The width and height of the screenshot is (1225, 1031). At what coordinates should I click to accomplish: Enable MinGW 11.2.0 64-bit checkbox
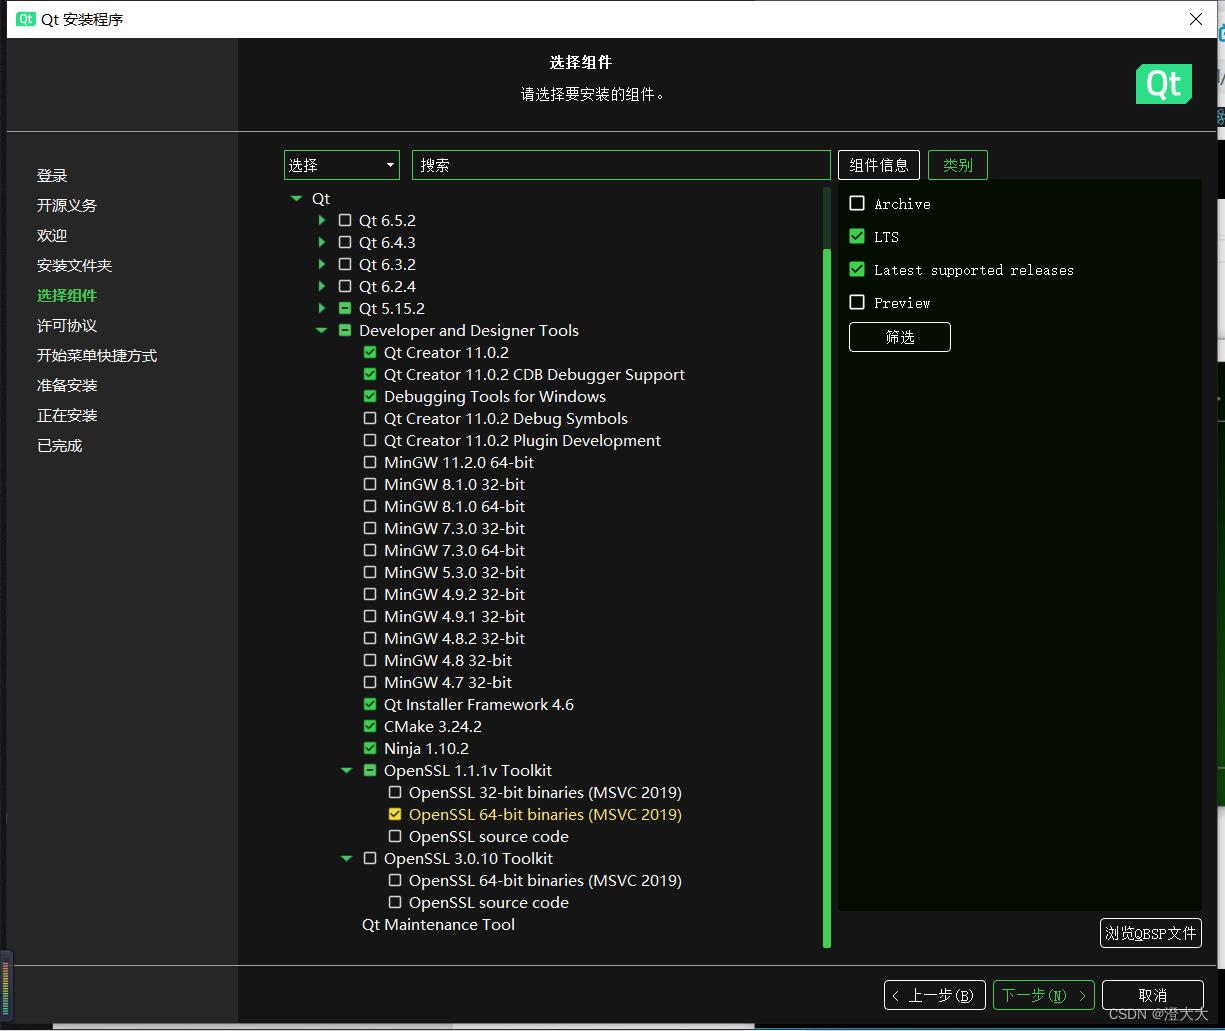(370, 462)
